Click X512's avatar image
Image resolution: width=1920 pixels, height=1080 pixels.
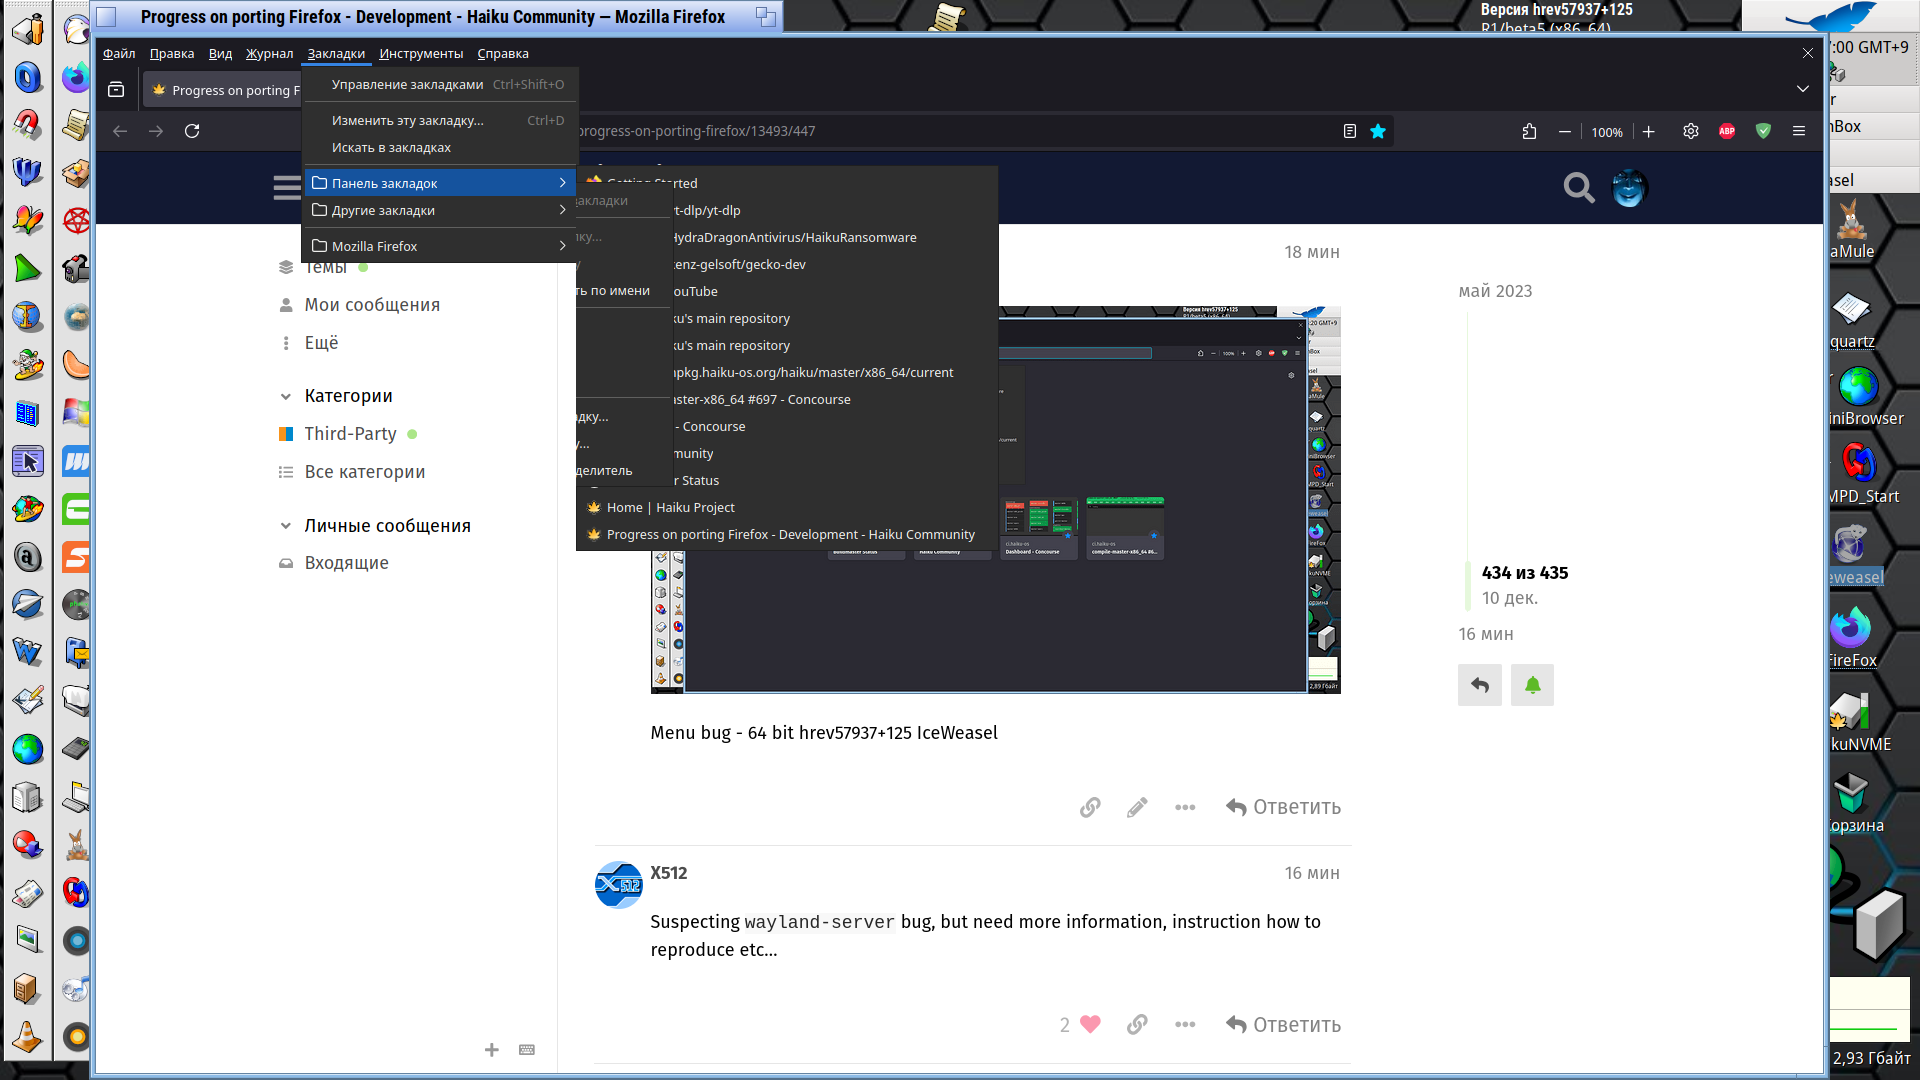click(619, 885)
